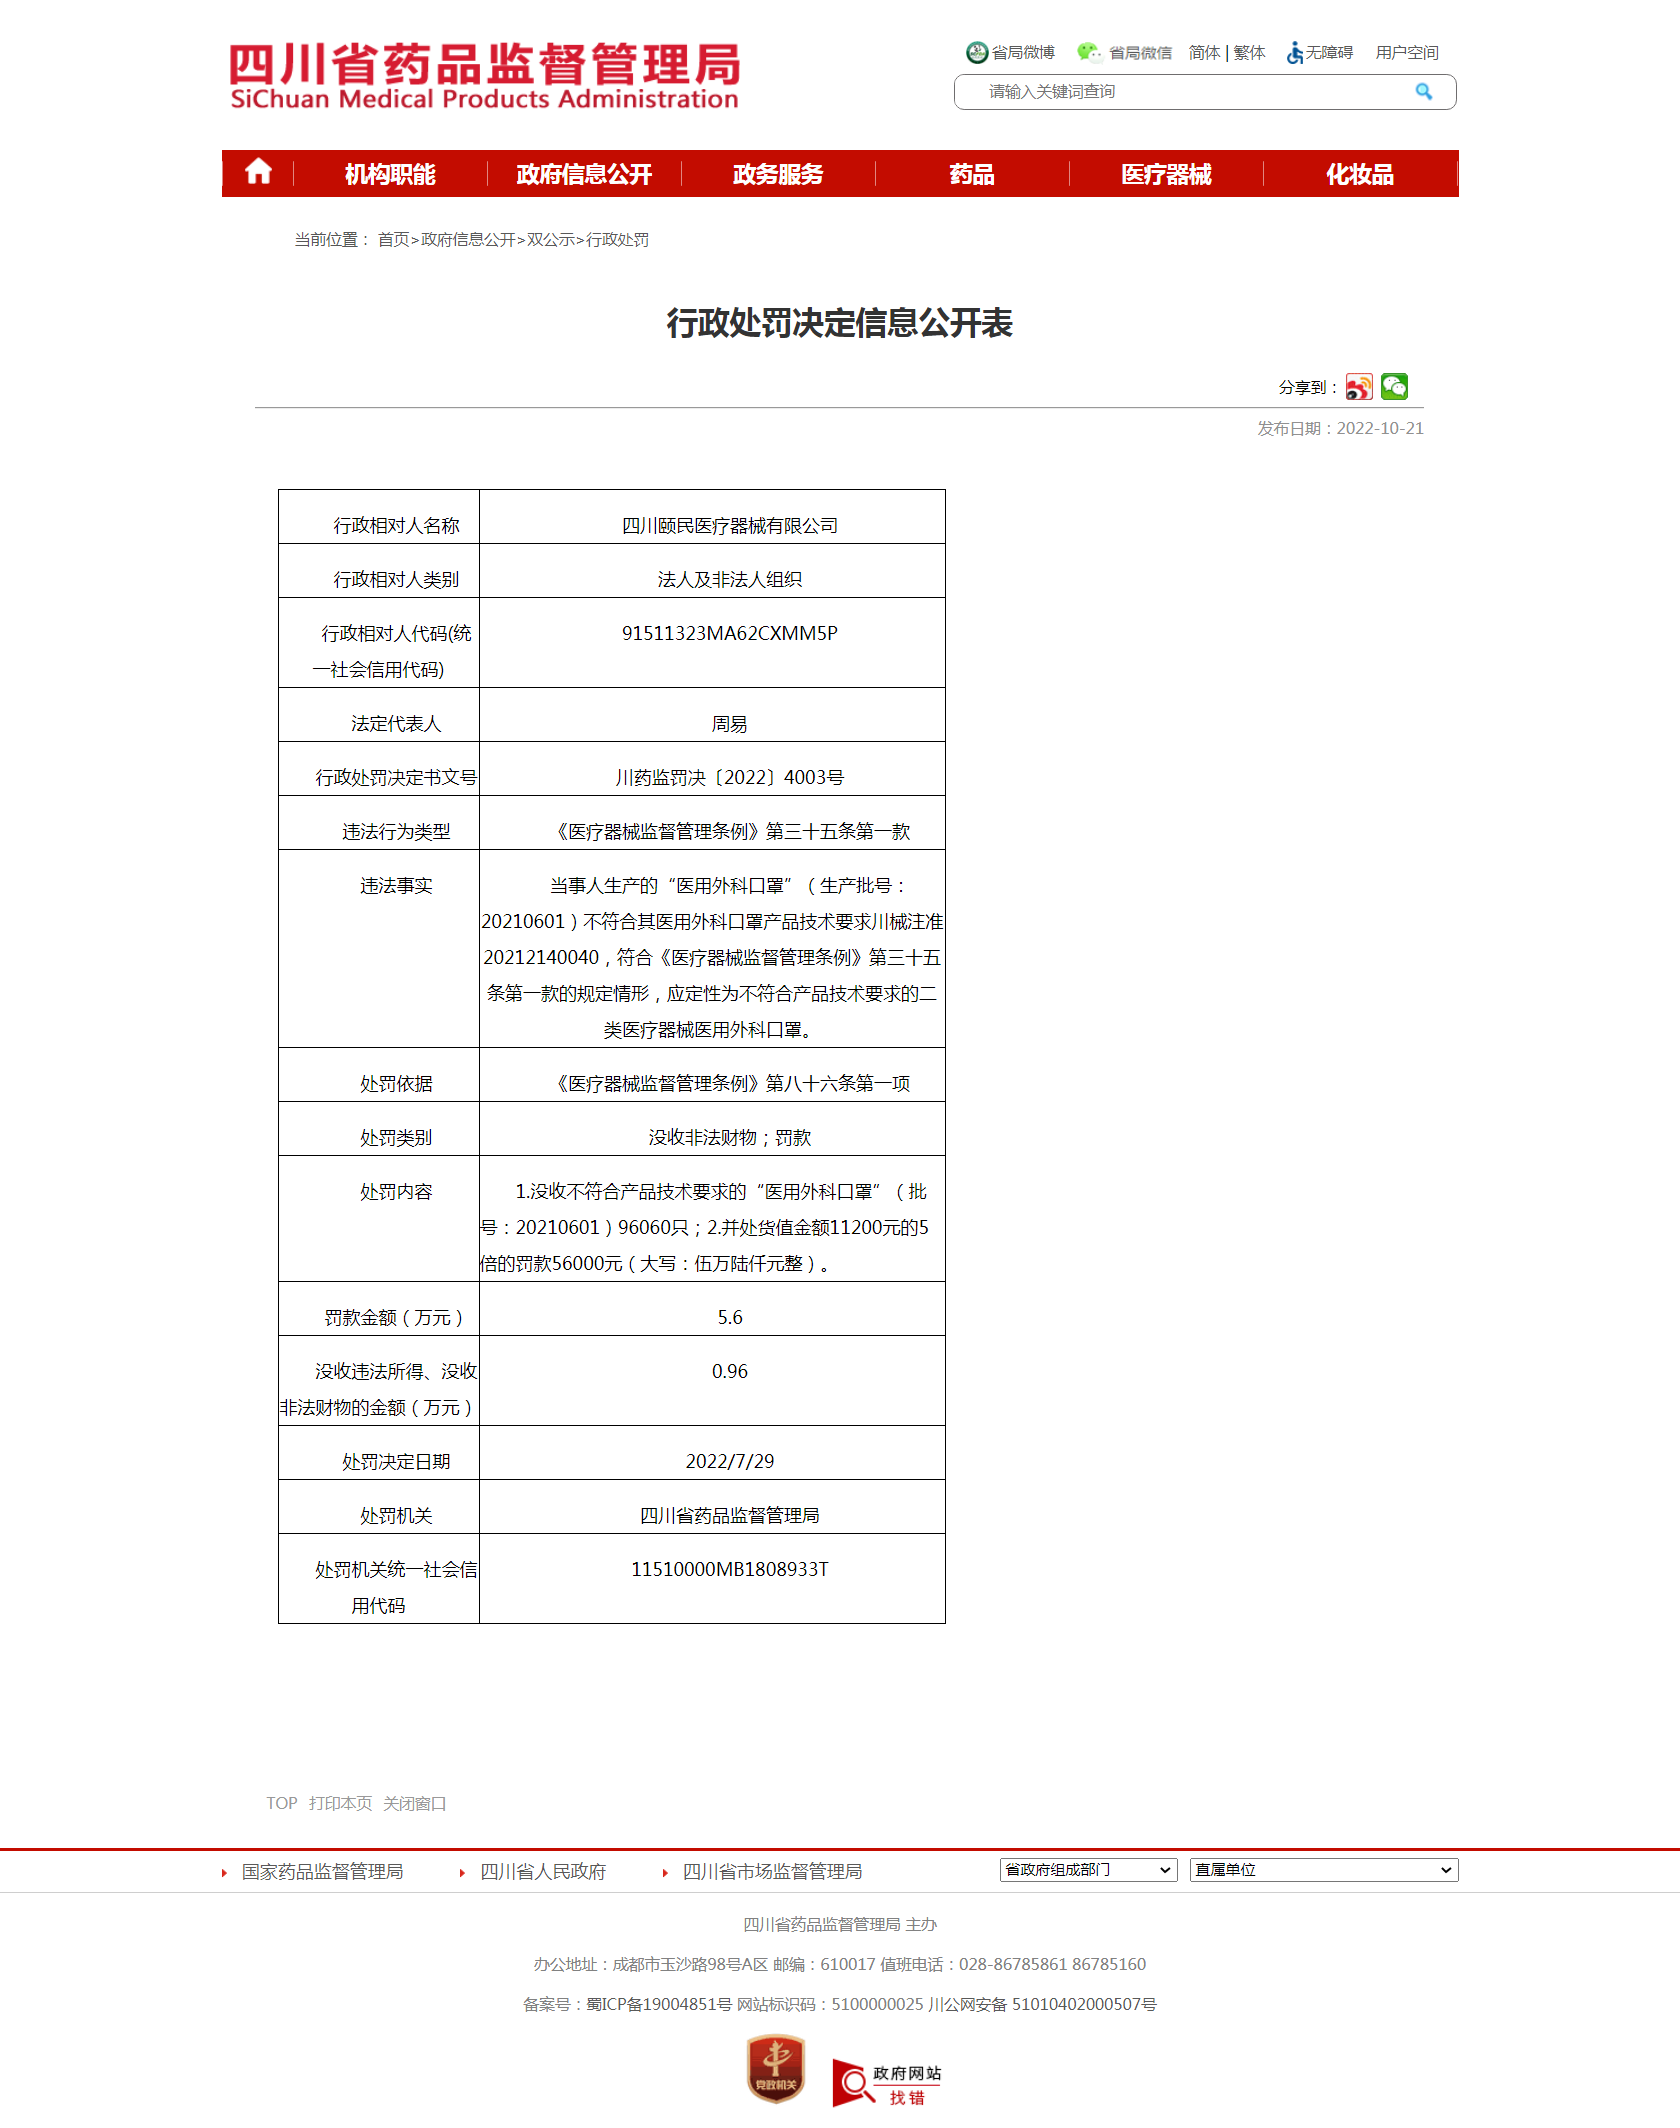
Task: Select company name 四川颐民医疗器械有限公司
Action: click(730, 526)
